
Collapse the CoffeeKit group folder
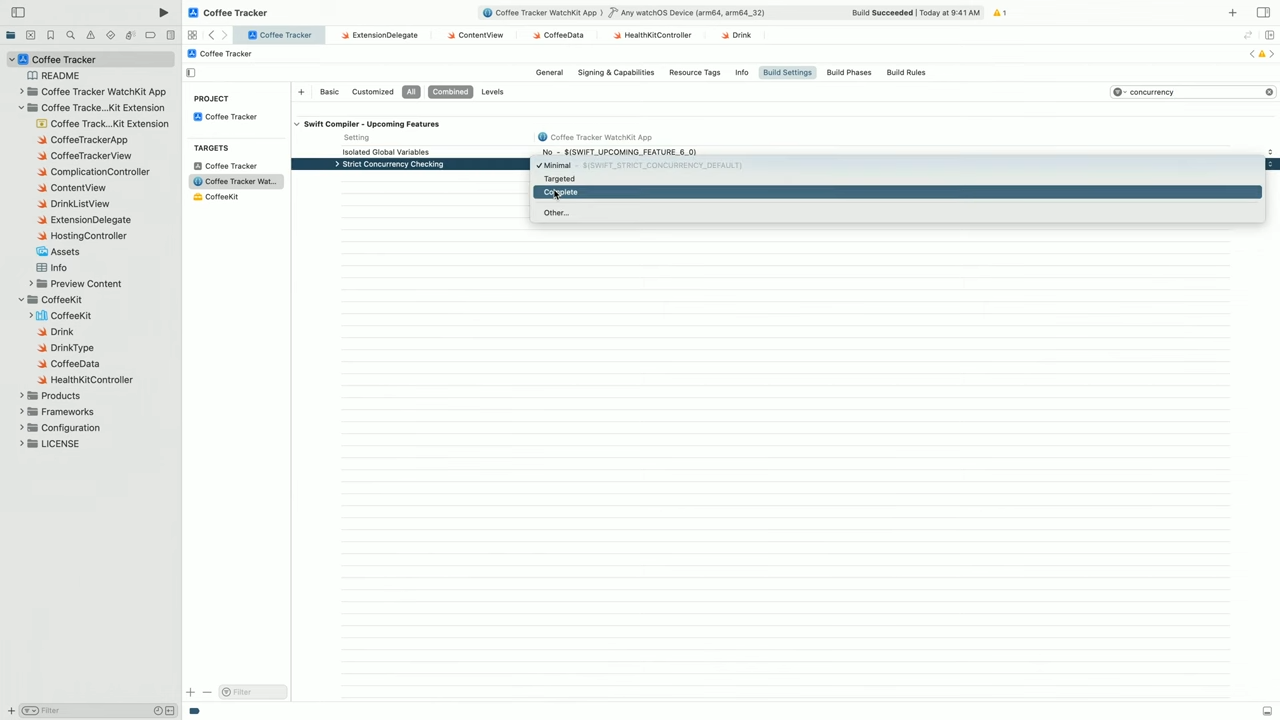click(21, 300)
